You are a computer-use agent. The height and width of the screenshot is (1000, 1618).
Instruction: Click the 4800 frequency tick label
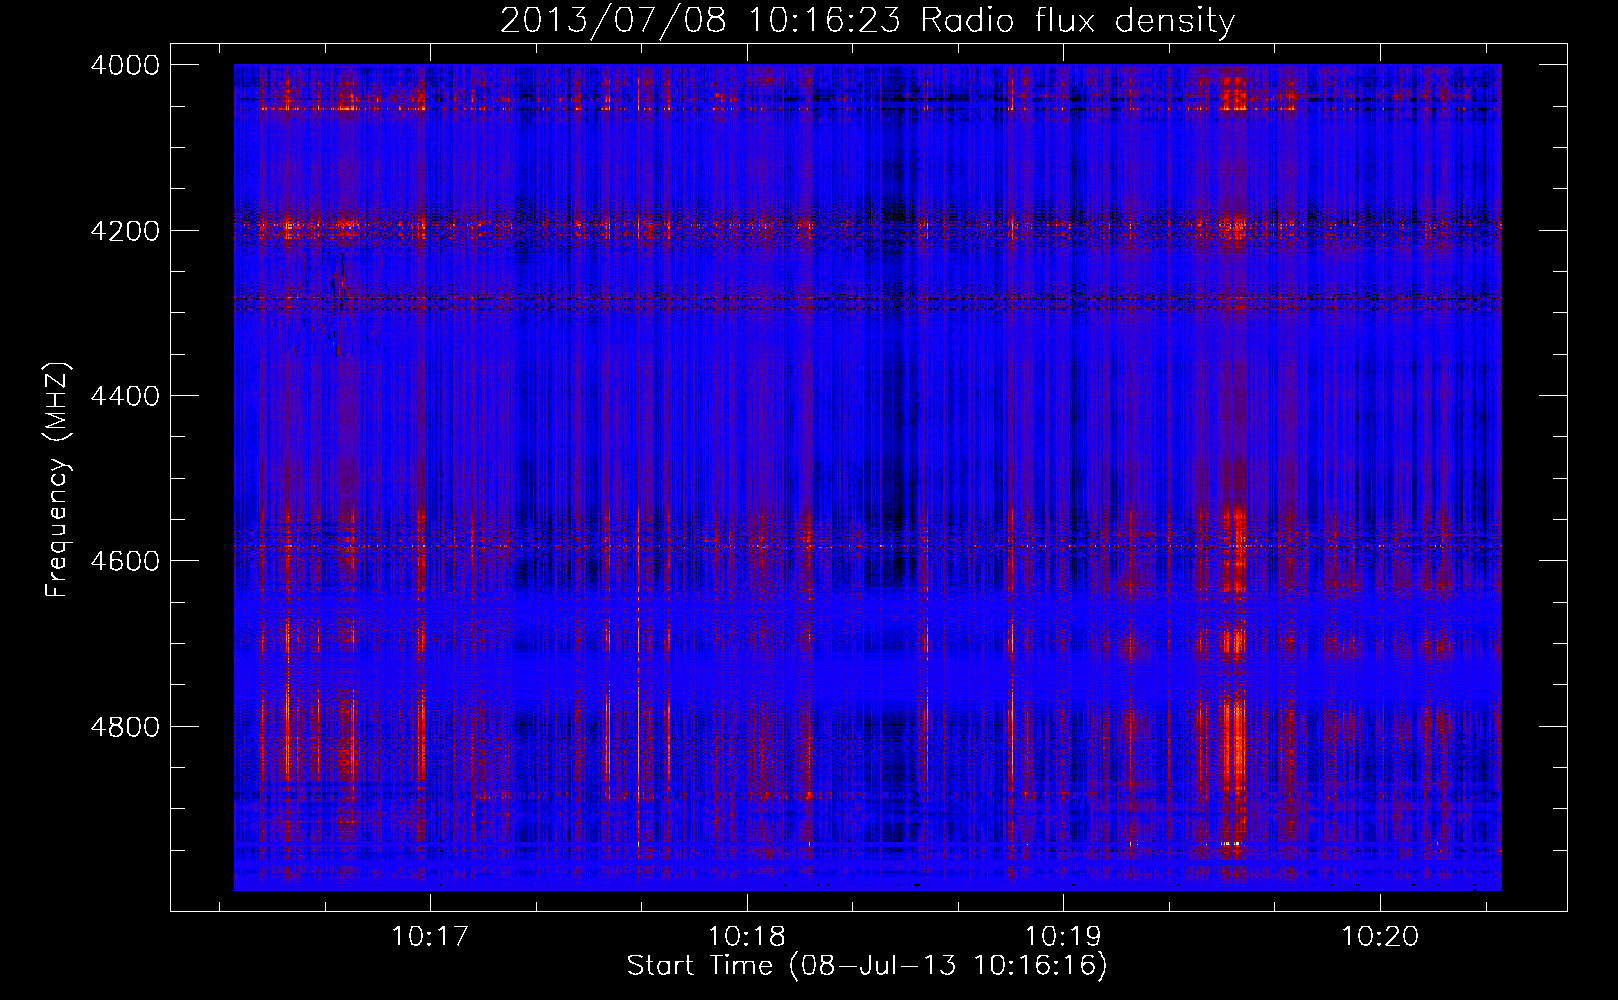[x=125, y=727]
